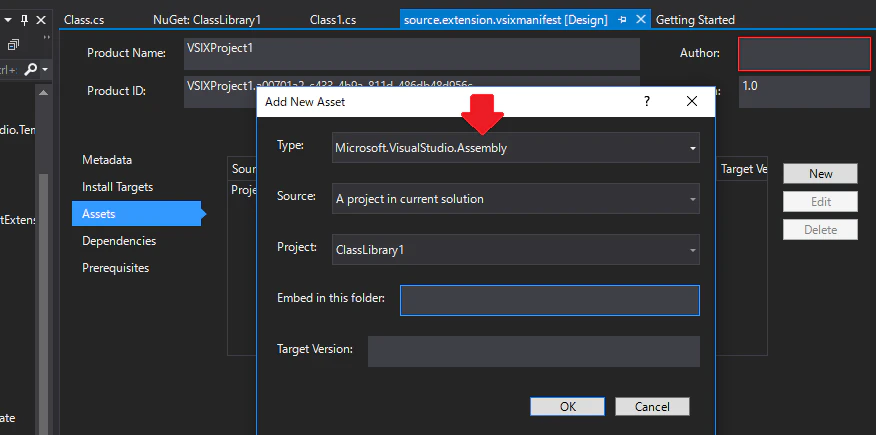Click the OK button in the dialog
Screen dimensions: 876x435
(568, 407)
